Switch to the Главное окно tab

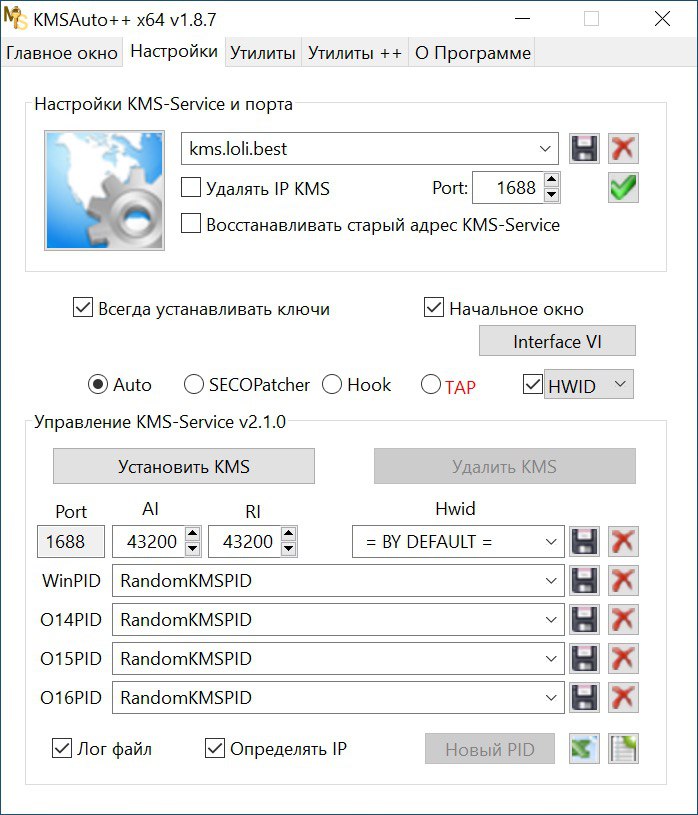(62, 53)
